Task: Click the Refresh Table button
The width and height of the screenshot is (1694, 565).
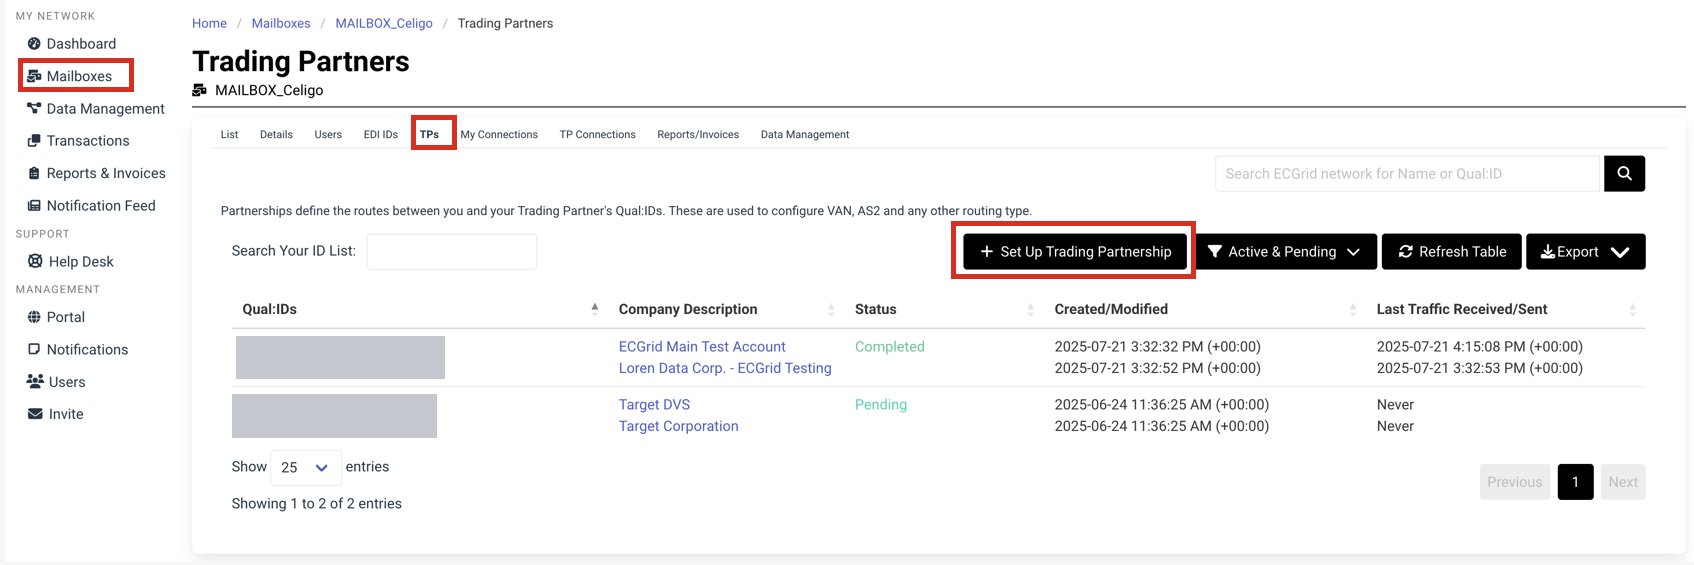Action: pos(1451,252)
